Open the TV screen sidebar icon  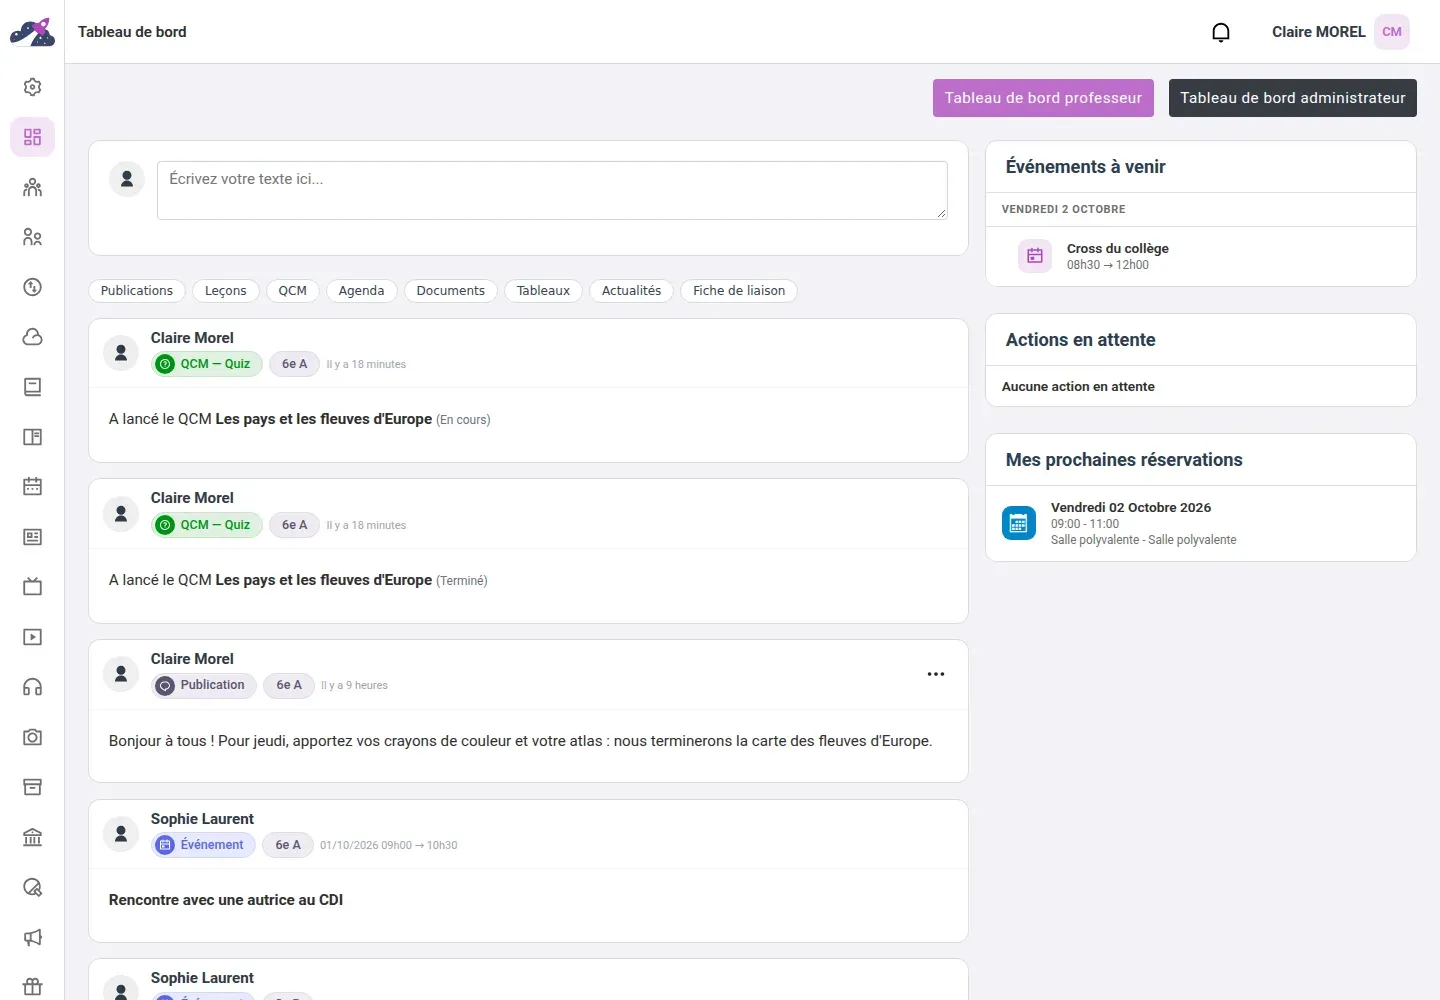click(x=32, y=587)
